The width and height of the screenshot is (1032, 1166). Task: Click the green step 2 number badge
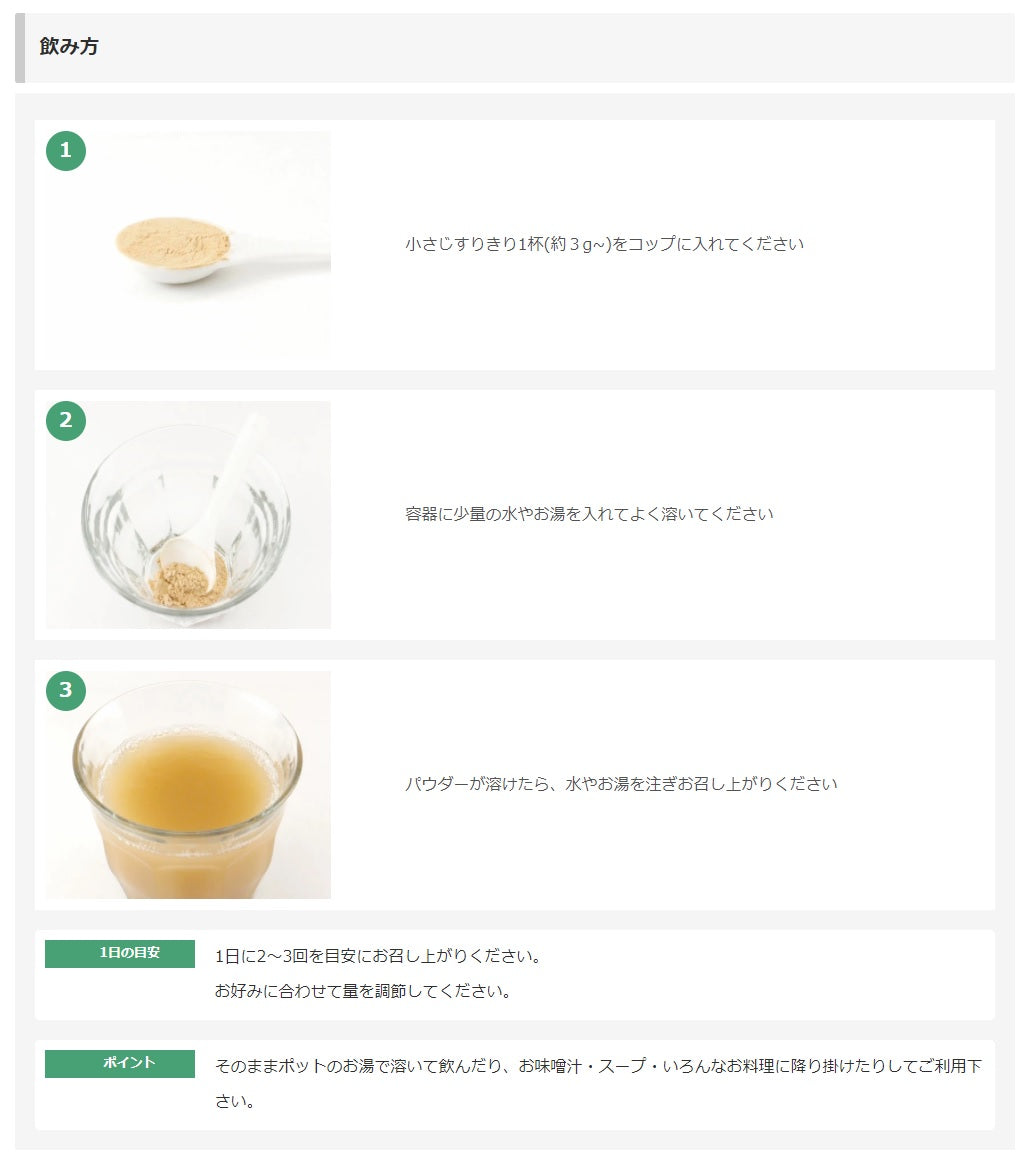(66, 421)
